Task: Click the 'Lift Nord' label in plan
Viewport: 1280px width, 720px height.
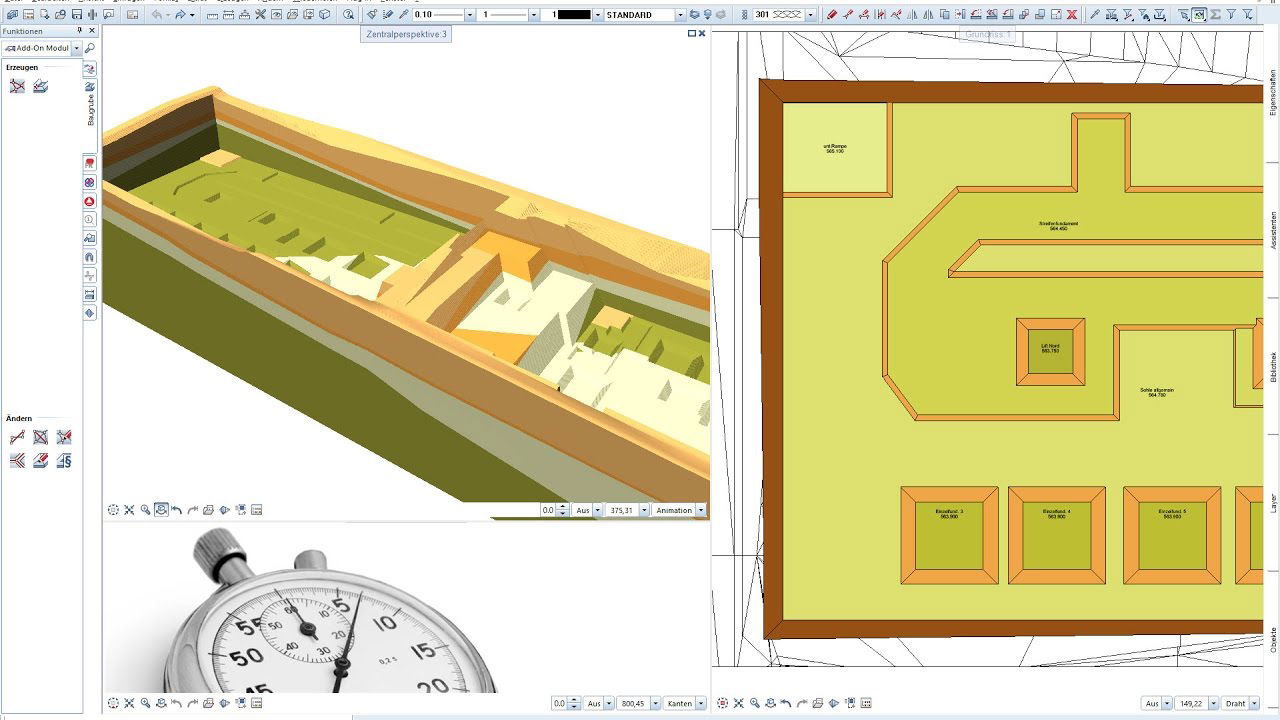Action: 1050,346
